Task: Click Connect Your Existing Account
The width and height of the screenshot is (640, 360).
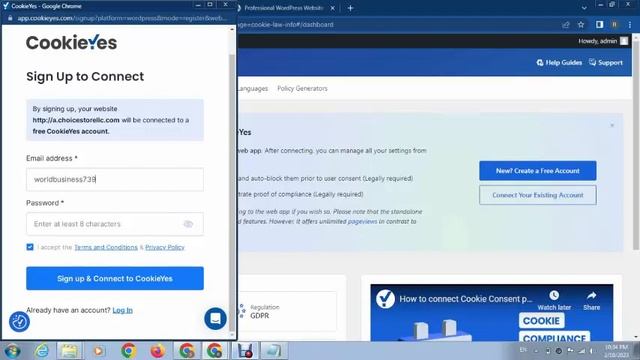Action: [538, 195]
